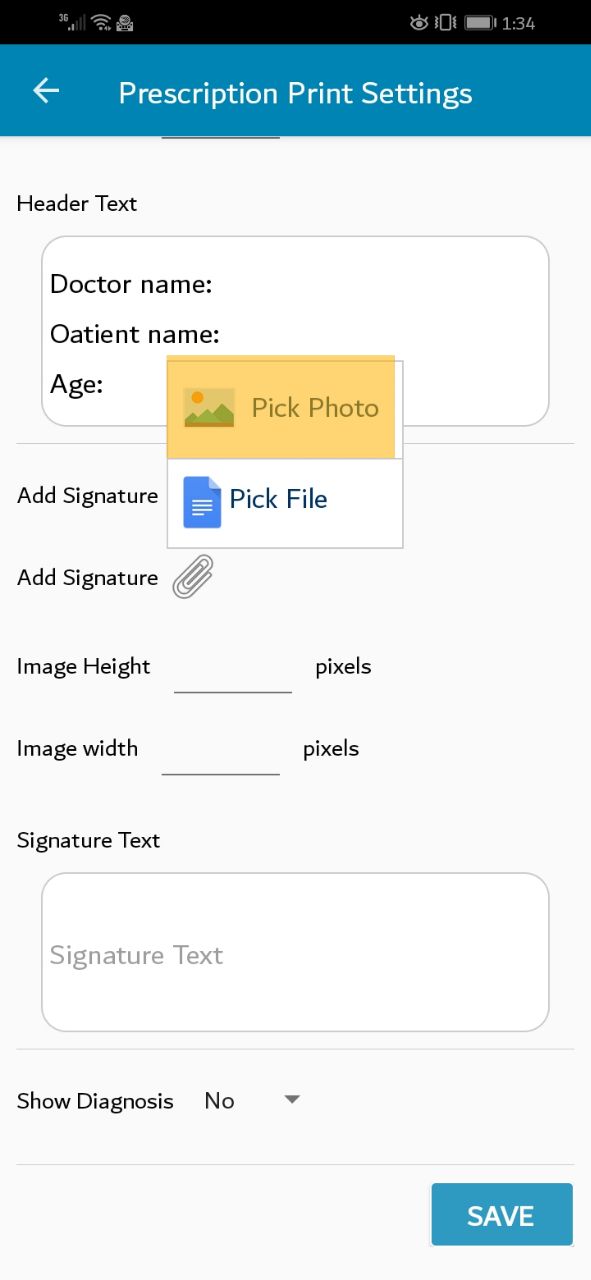Viewport: 591px width, 1280px height.
Task: Tap the Wi-Fi status icon
Action: click(x=100, y=22)
